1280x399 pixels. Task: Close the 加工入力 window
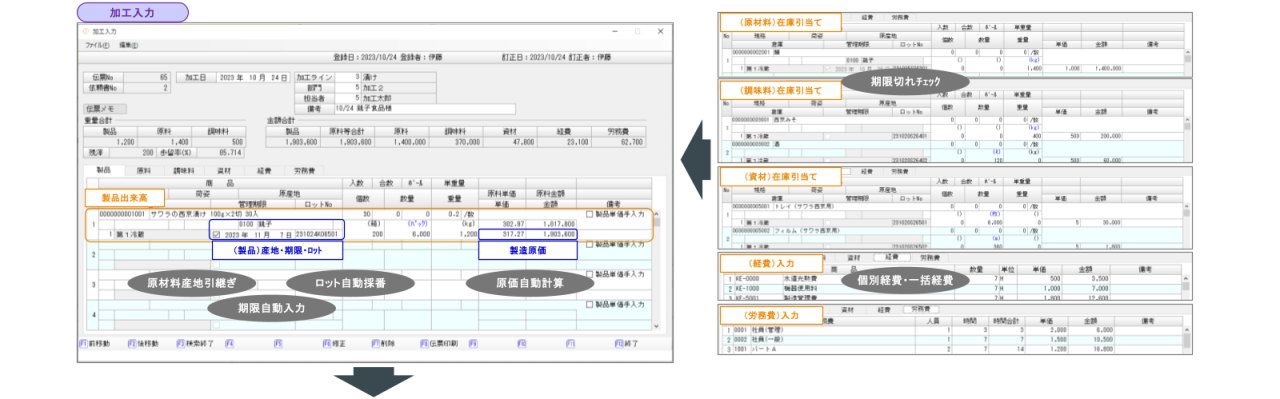coord(660,32)
